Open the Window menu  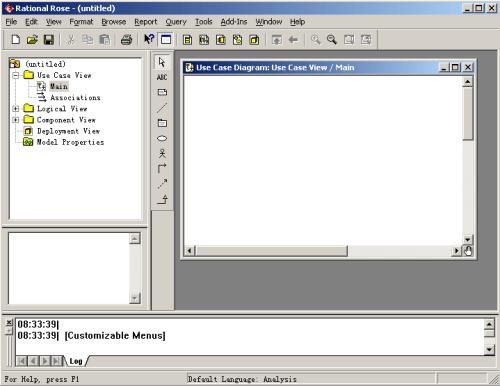click(269, 22)
